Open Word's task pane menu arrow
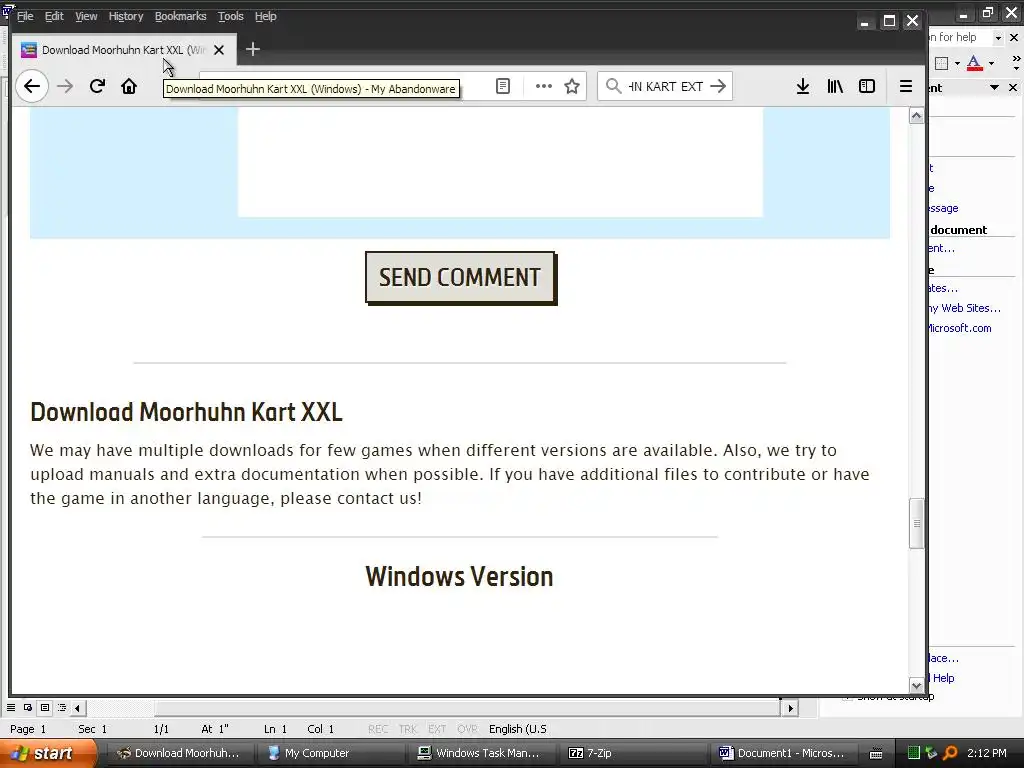The width and height of the screenshot is (1024, 768). coord(994,88)
